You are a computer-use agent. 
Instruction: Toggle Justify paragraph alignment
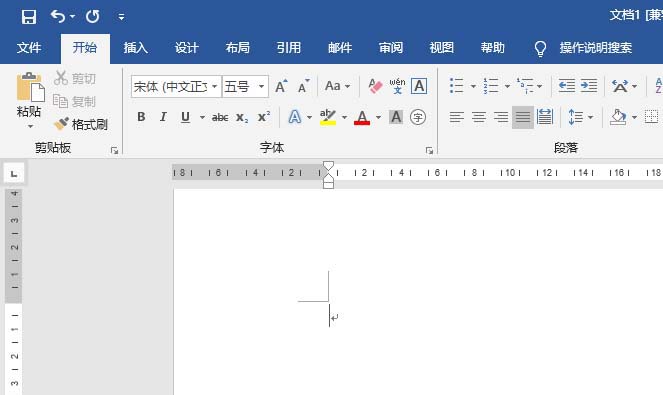tap(523, 117)
